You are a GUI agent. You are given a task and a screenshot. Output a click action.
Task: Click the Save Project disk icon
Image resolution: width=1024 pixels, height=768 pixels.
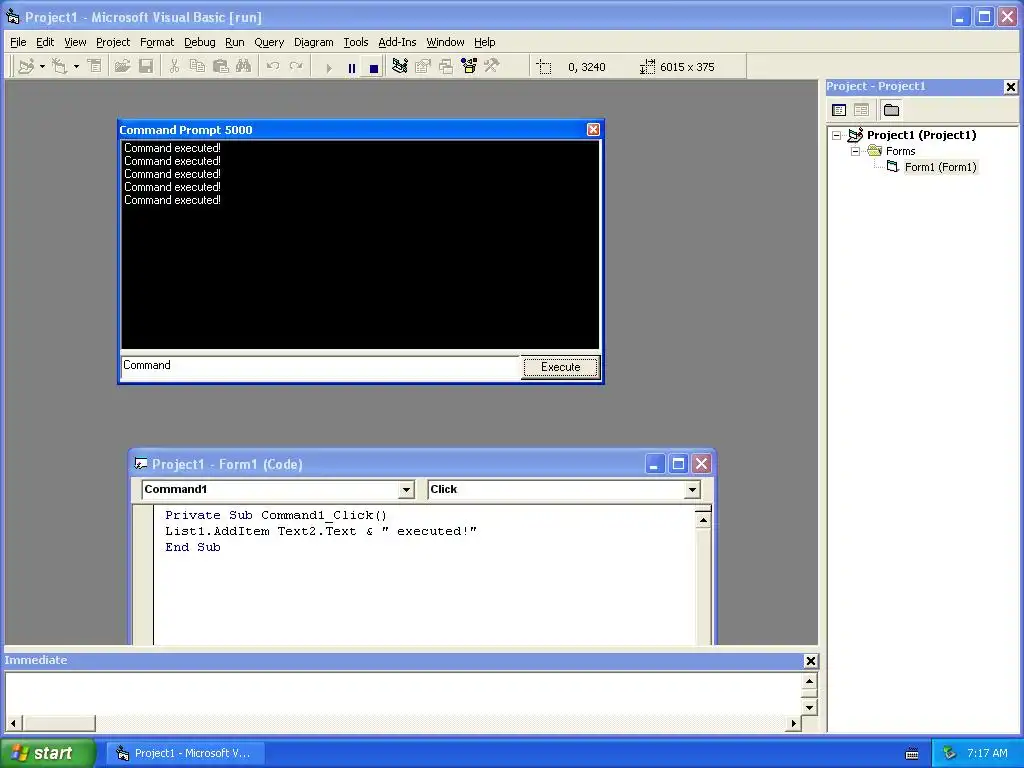click(146, 66)
